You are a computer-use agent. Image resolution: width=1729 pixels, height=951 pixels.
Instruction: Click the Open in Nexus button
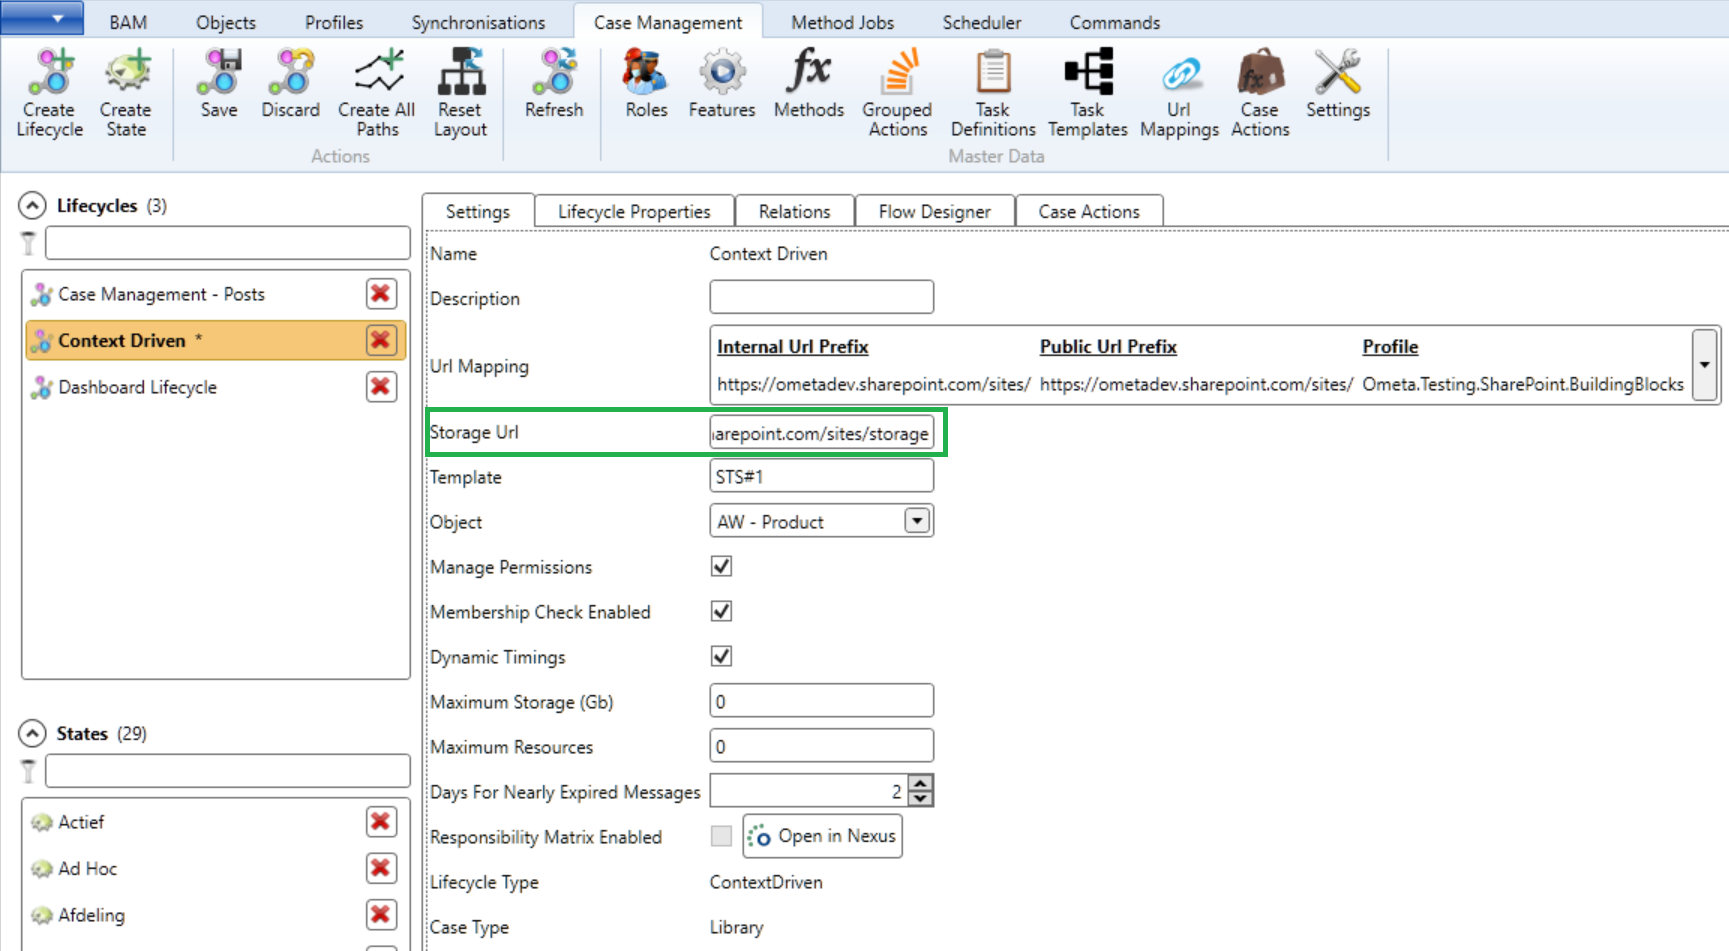pos(823,836)
